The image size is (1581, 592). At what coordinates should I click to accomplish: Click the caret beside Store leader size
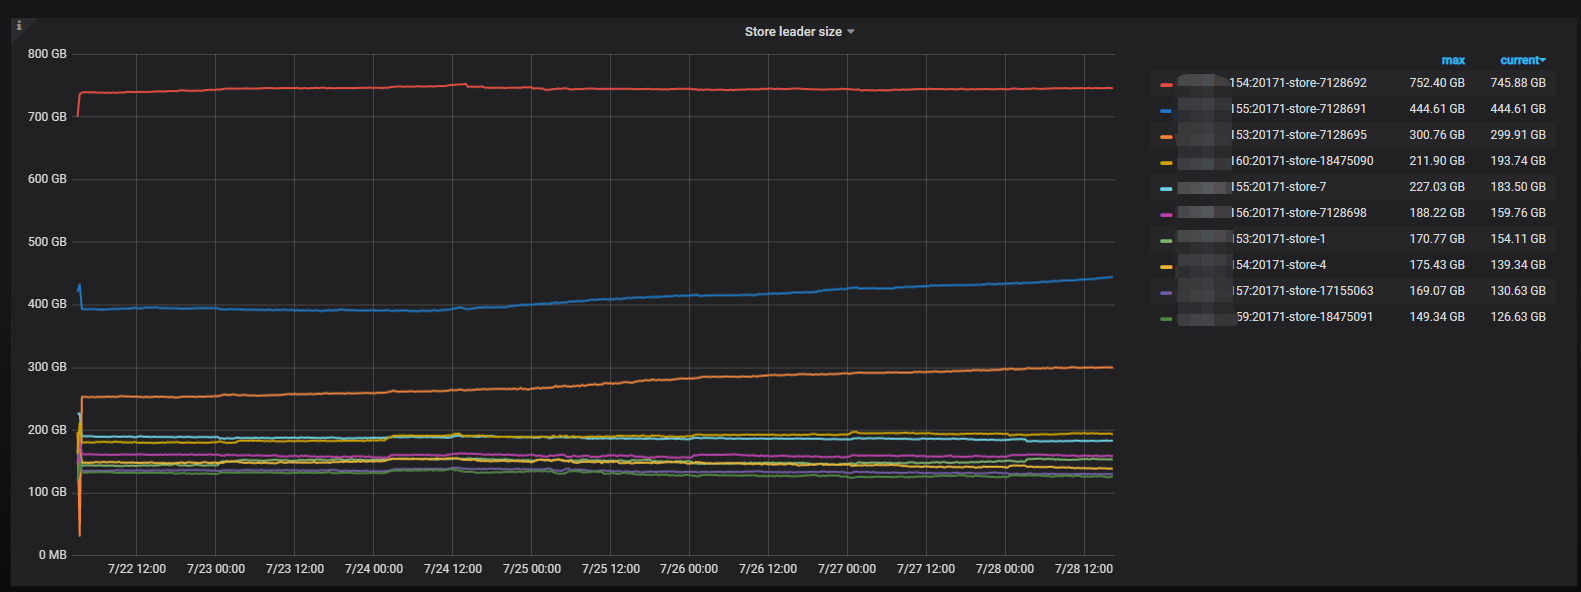coord(851,32)
